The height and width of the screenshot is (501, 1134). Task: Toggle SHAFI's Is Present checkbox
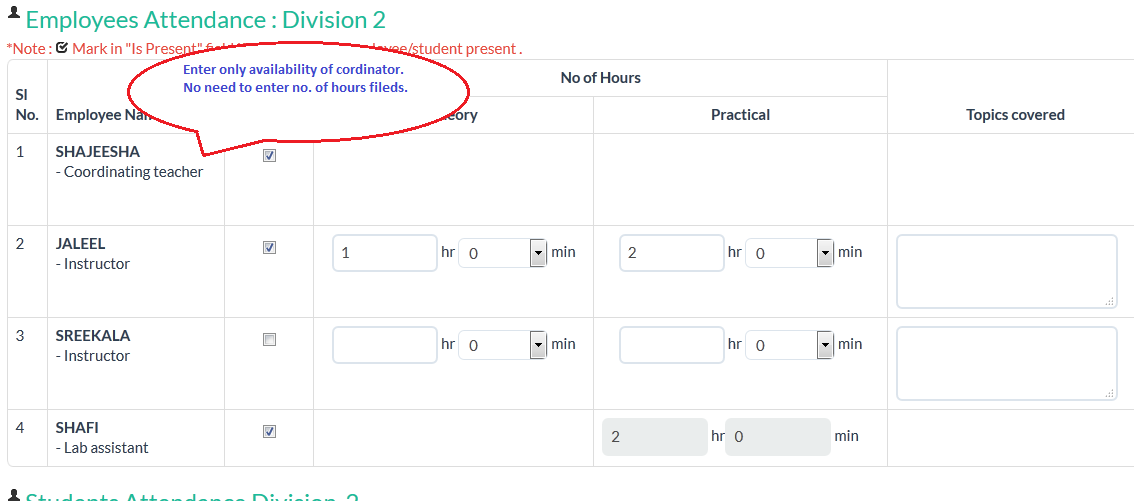[x=269, y=432]
